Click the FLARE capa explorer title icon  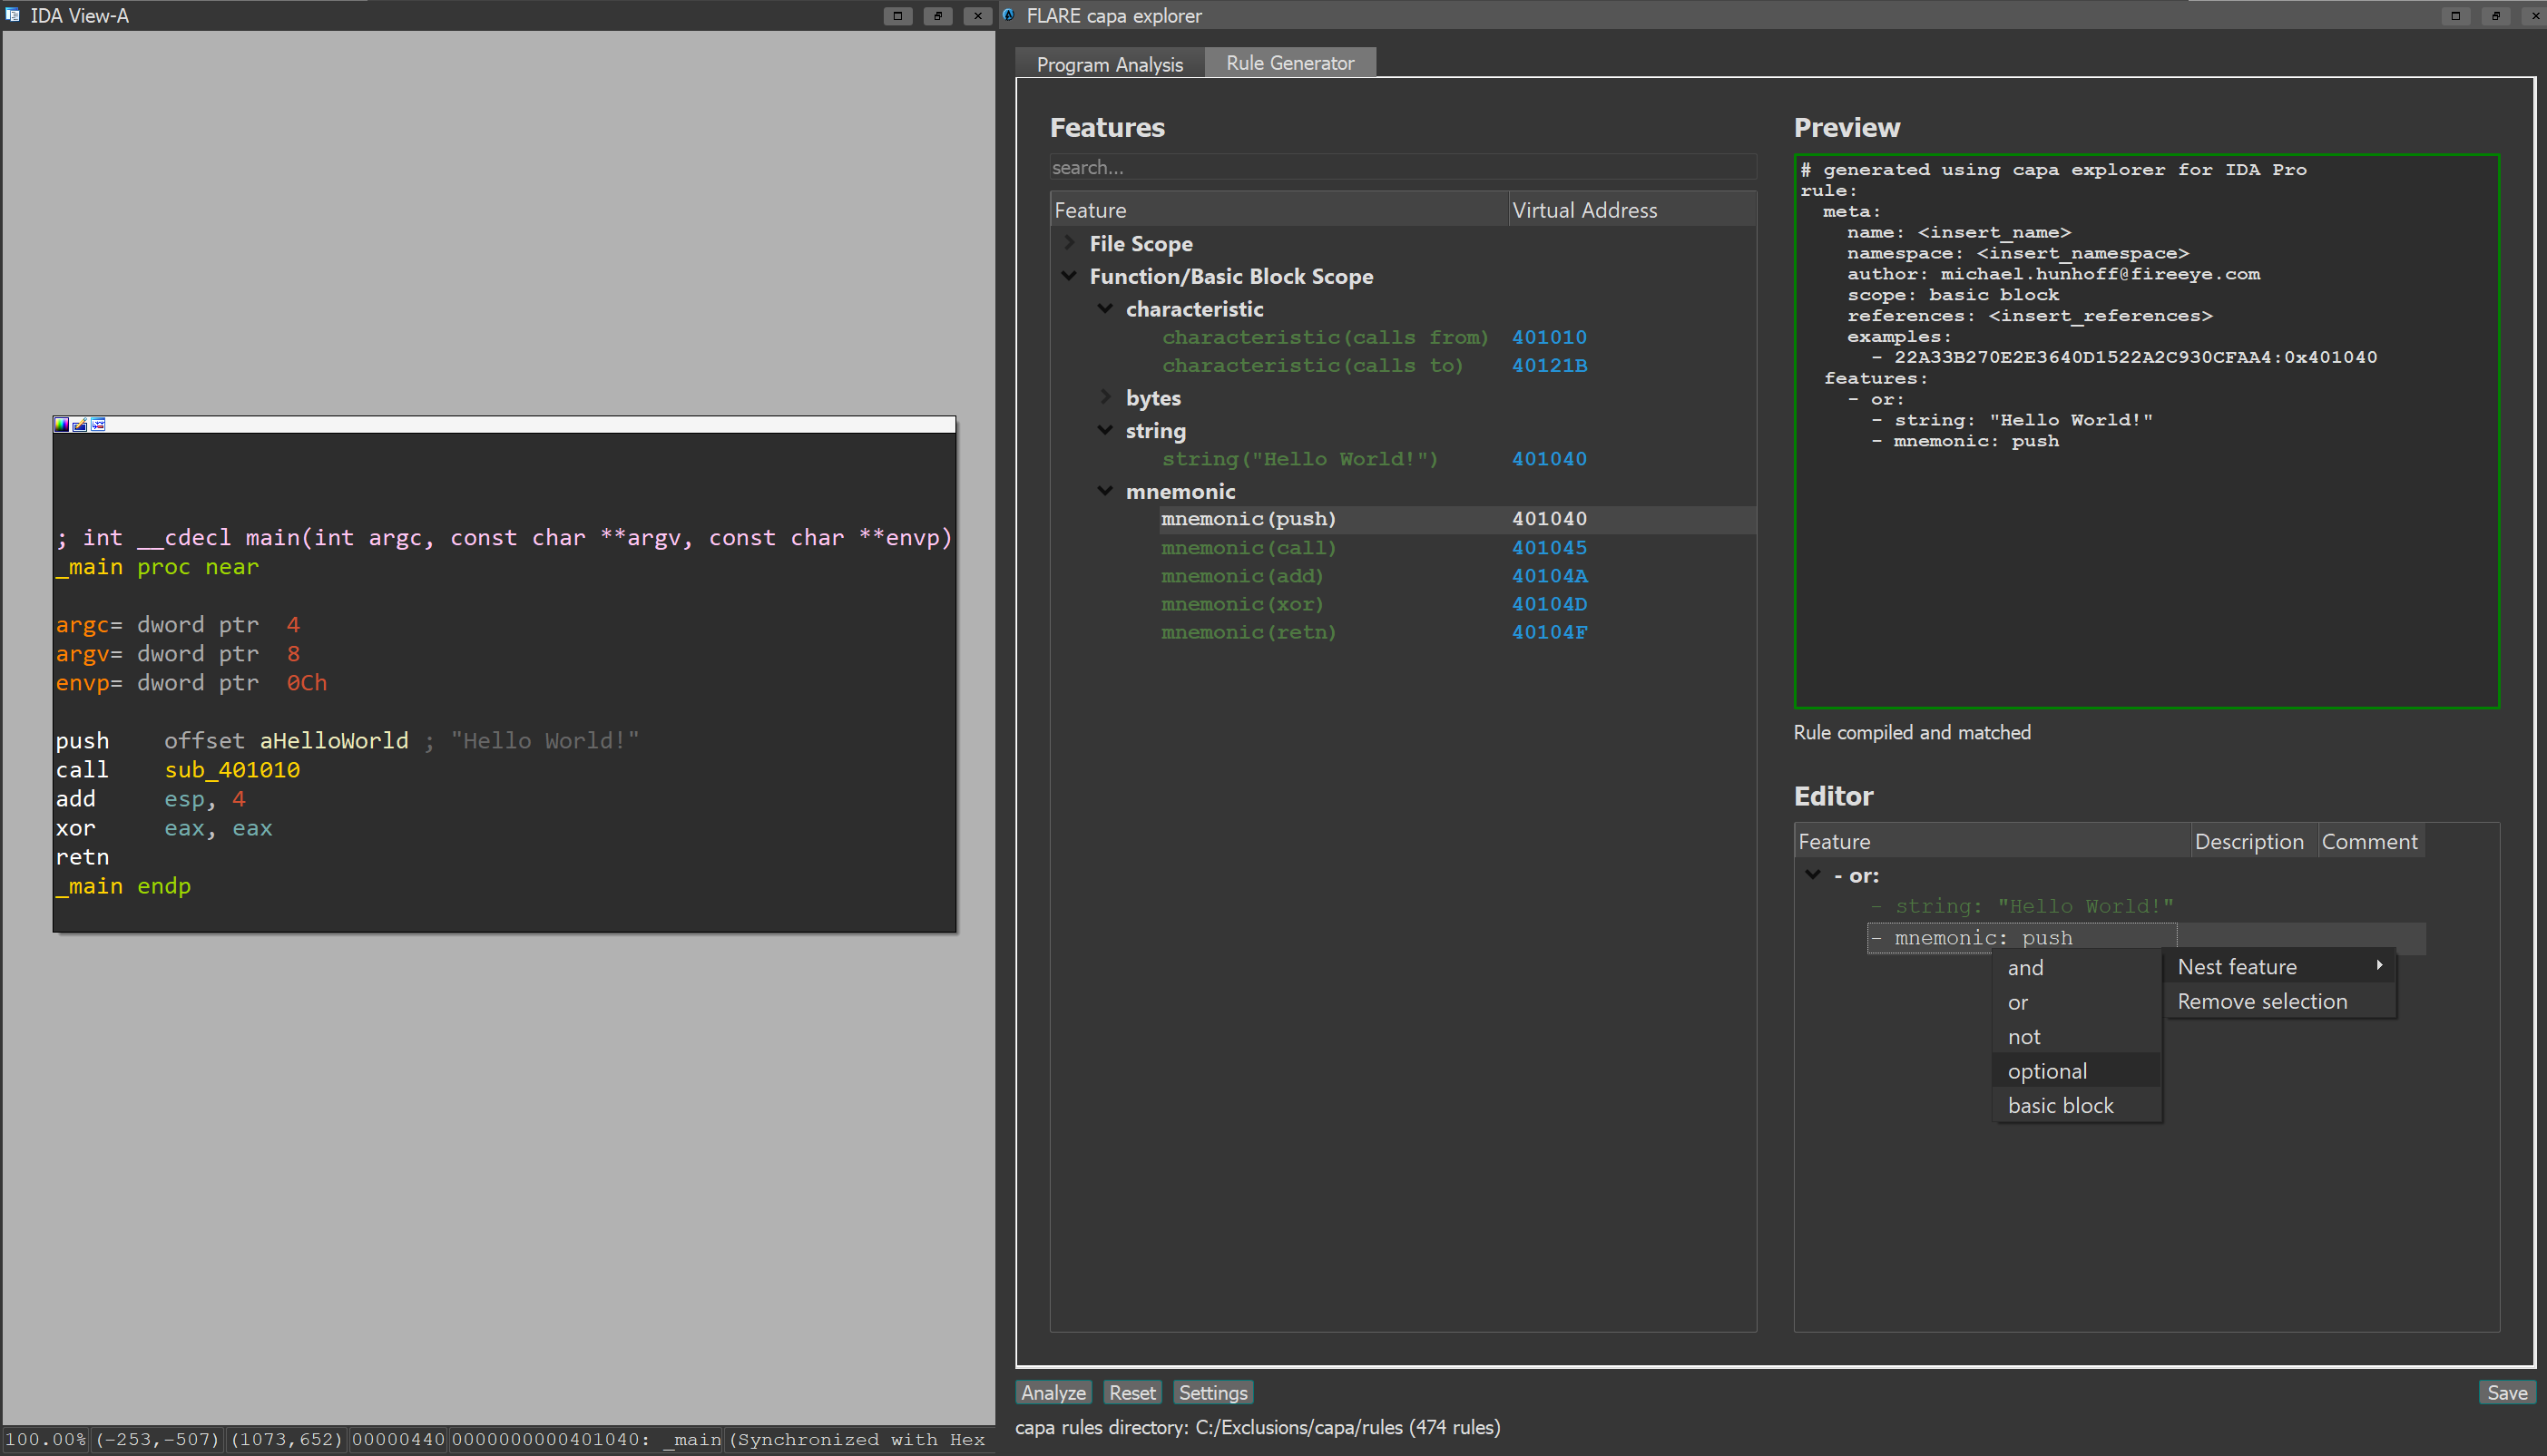tap(1010, 15)
